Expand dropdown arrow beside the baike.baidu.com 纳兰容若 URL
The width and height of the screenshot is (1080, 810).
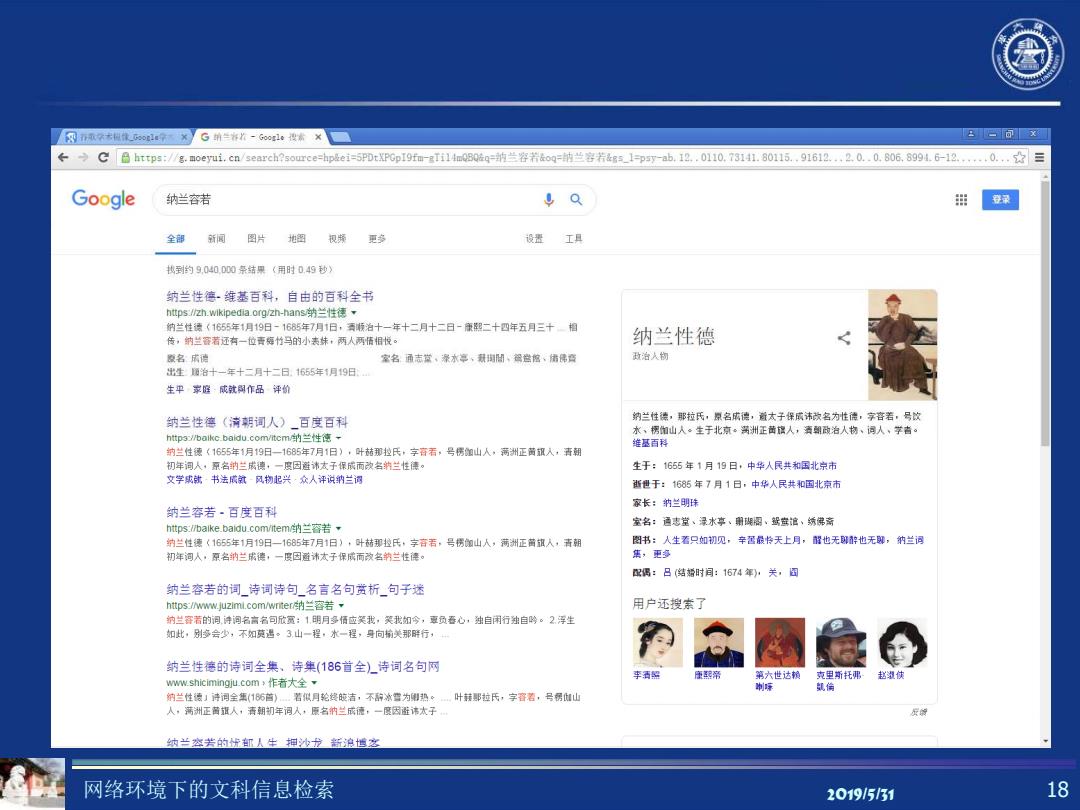[339, 528]
